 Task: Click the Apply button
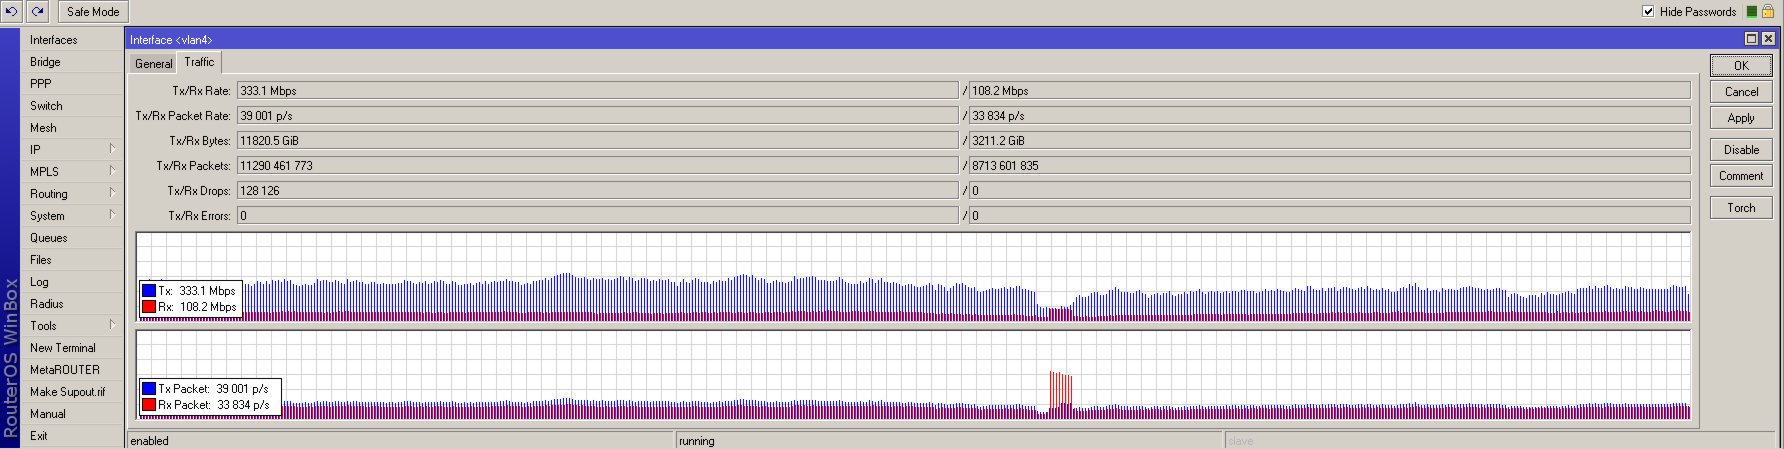(1740, 118)
